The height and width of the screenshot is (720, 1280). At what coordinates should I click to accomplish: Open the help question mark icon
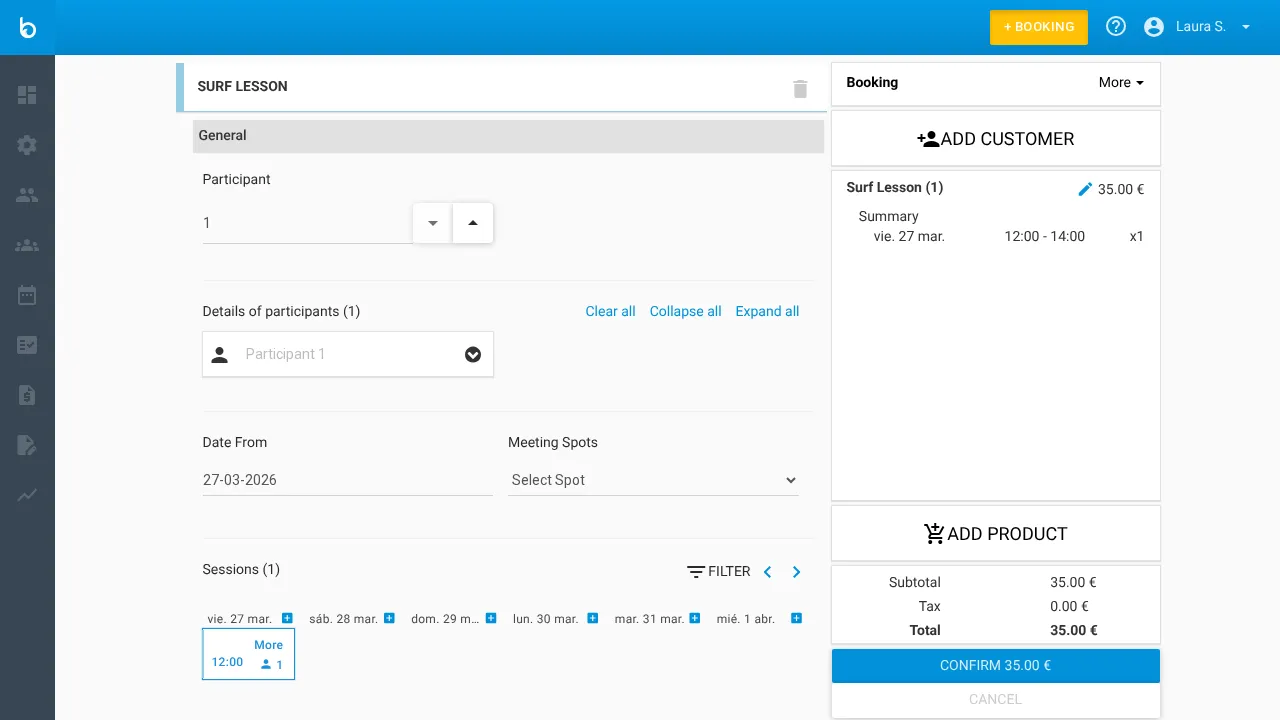click(x=1116, y=27)
